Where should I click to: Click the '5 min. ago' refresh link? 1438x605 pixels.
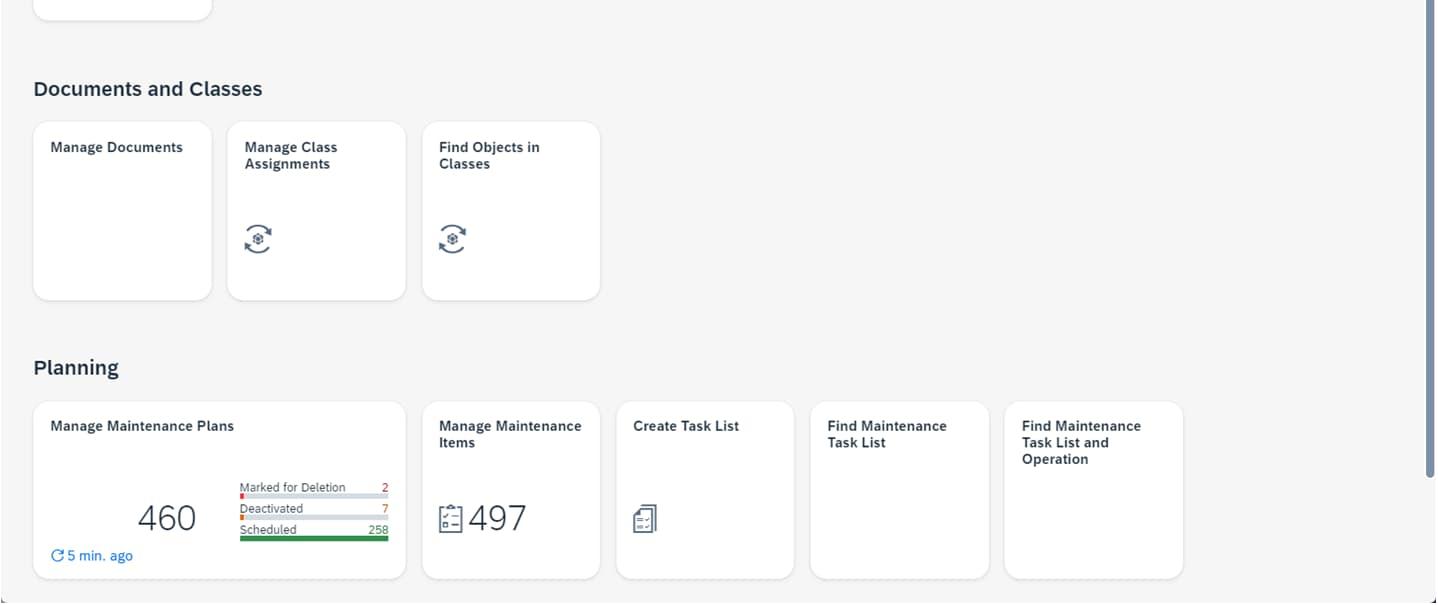tap(99, 556)
